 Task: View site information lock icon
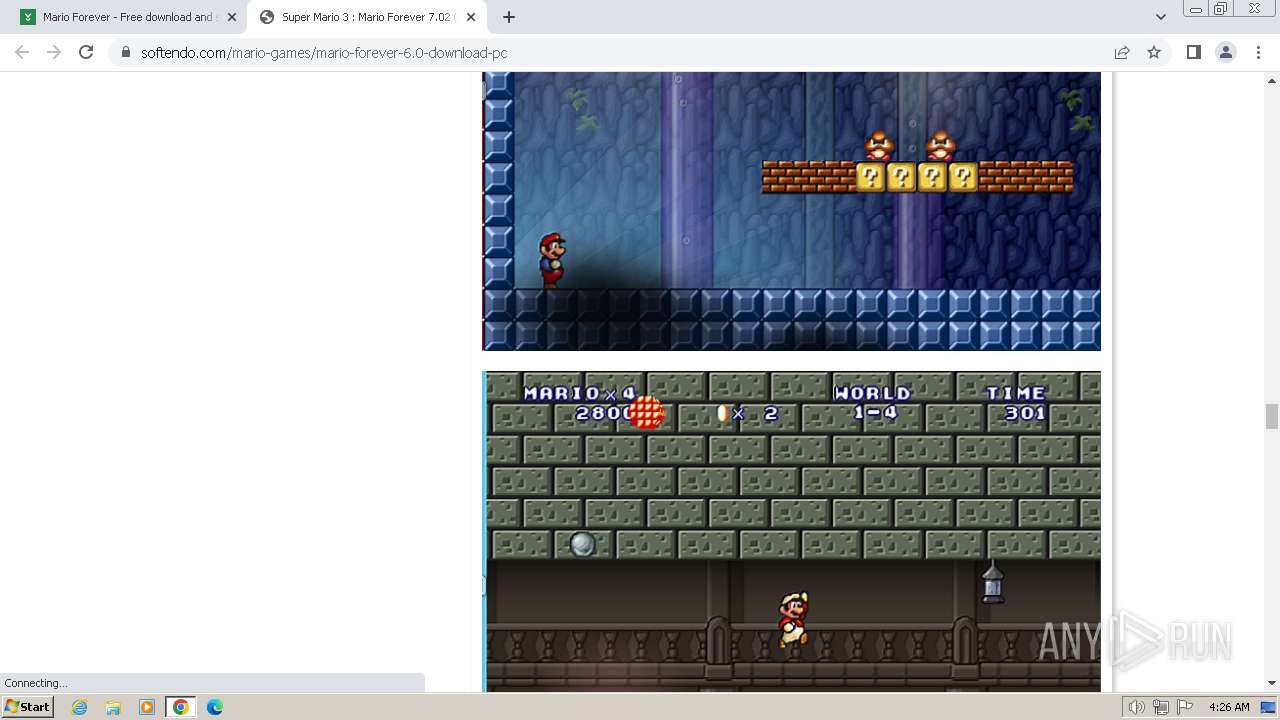coord(125,53)
